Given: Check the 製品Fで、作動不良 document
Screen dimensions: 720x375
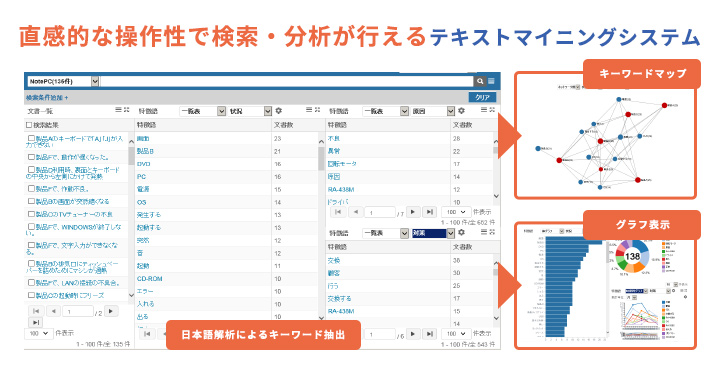Looking at the screenshot, I should [31, 188].
